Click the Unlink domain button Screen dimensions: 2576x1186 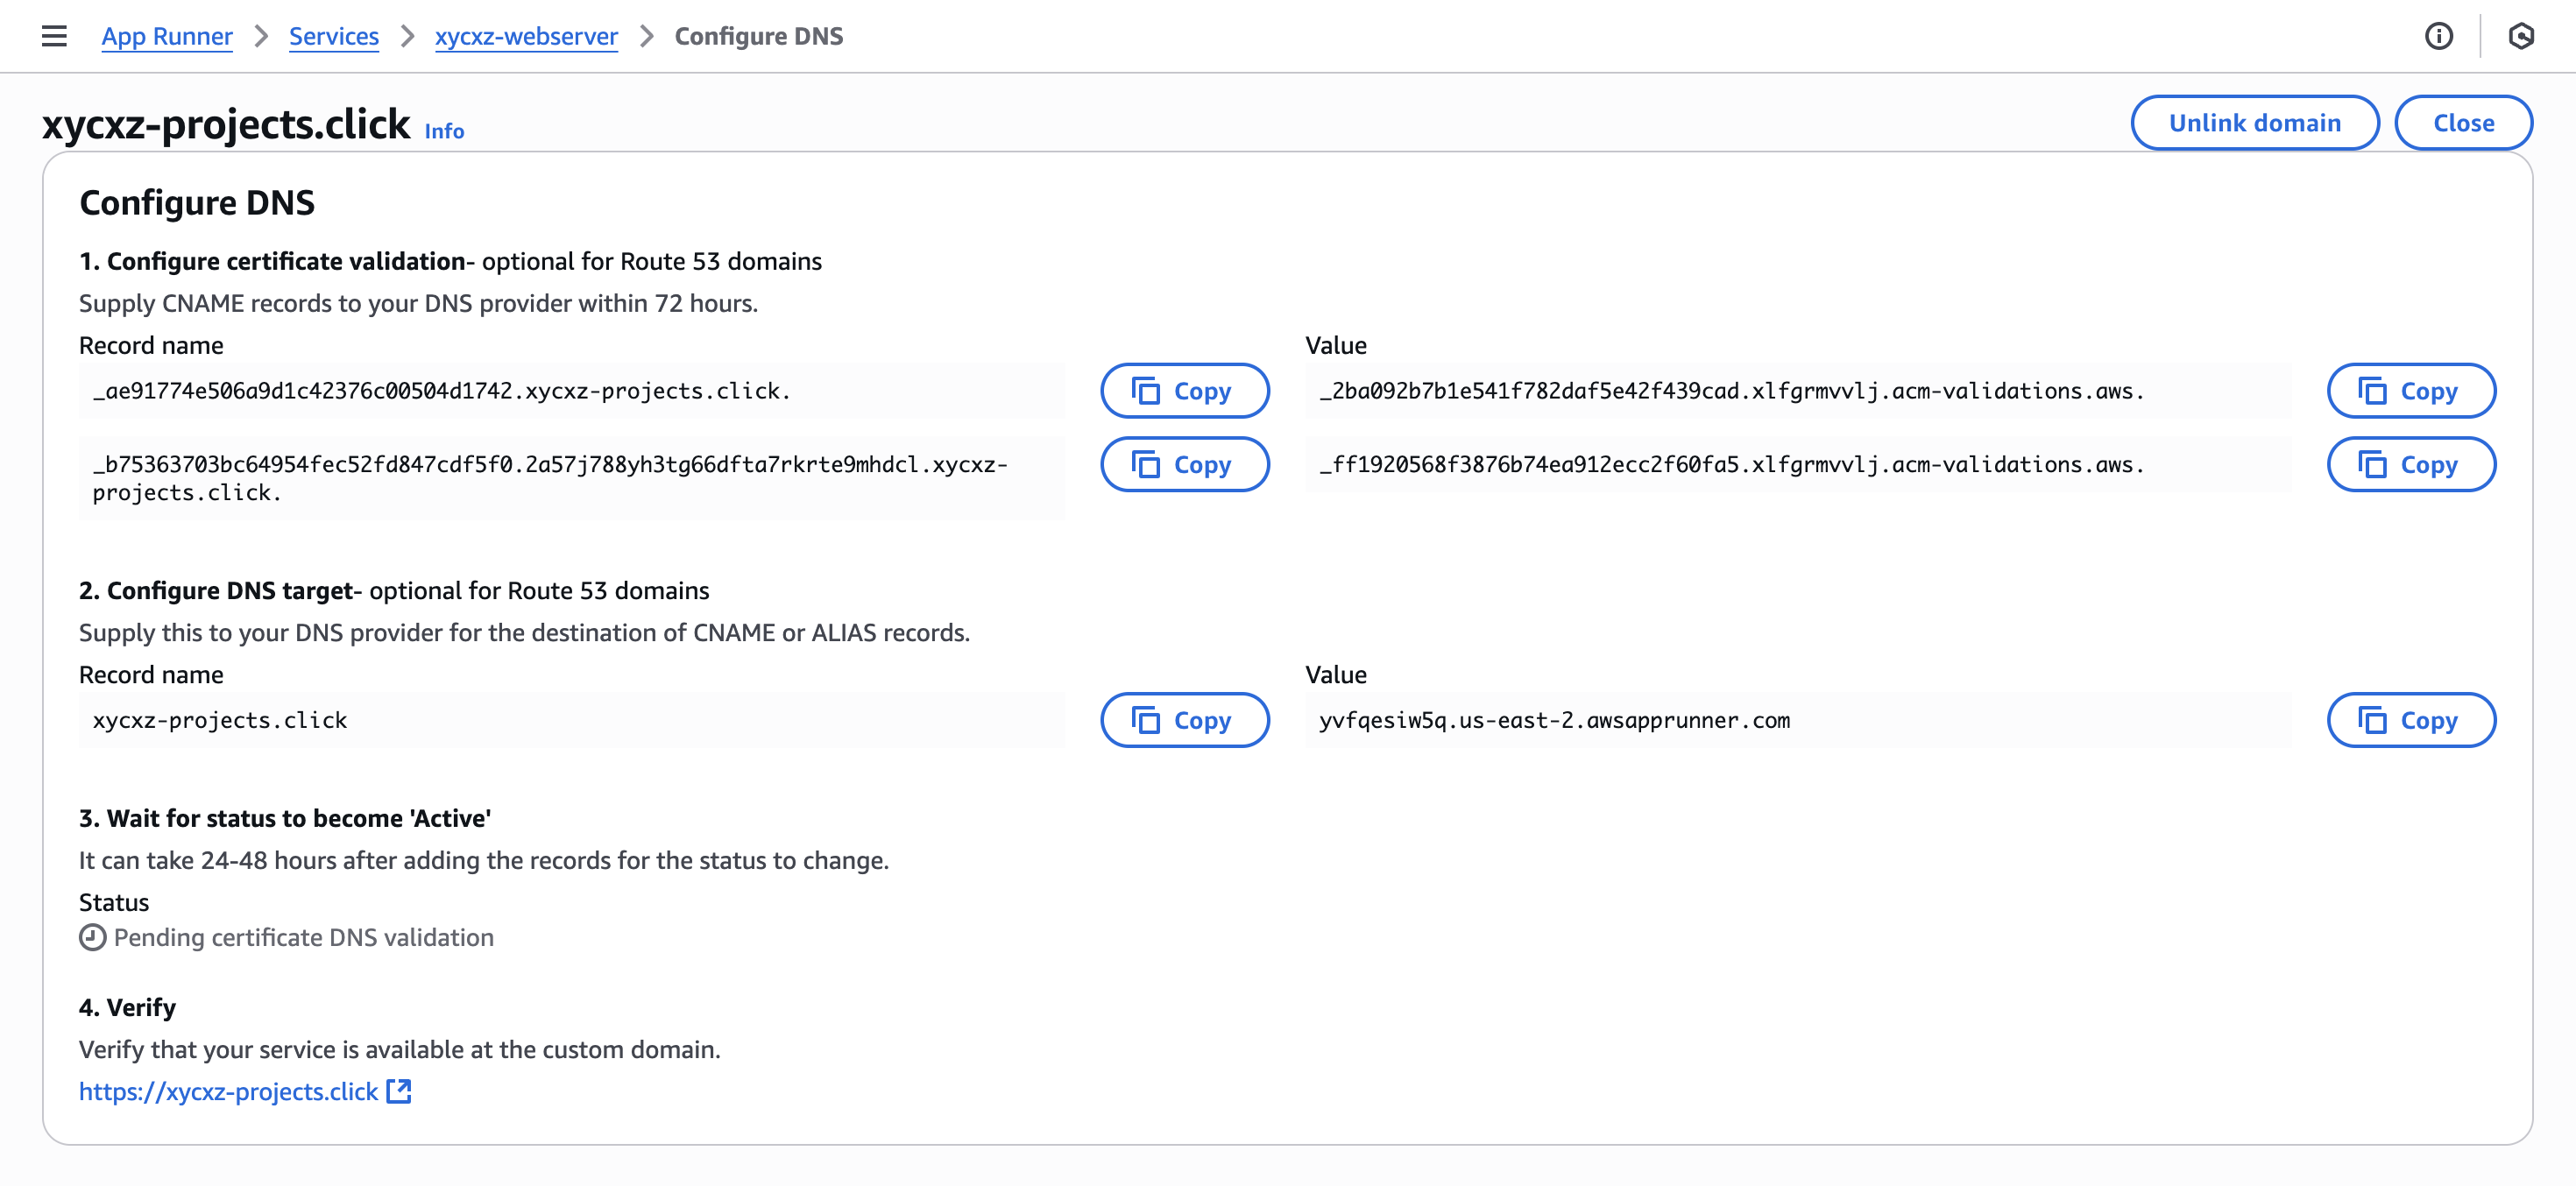coord(2254,123)
